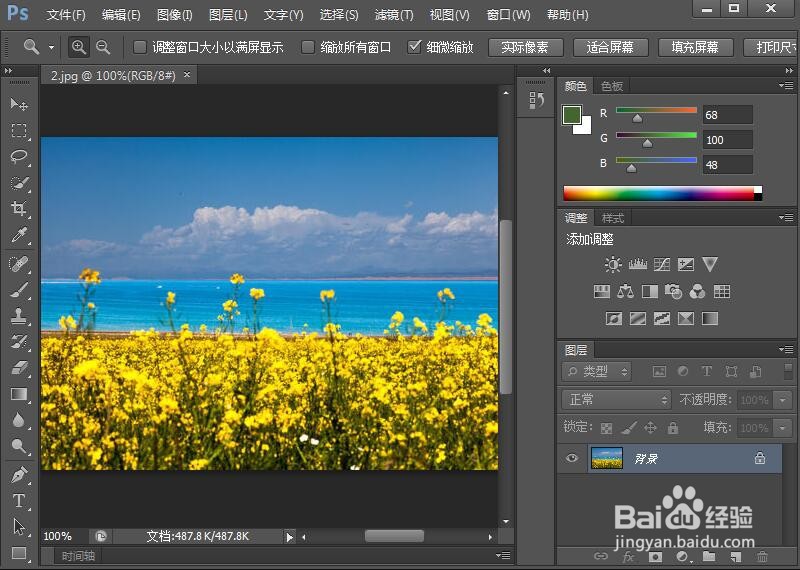Open the blend mode 正常 dropdown
800x570 pixels.
tap(616, 399)
